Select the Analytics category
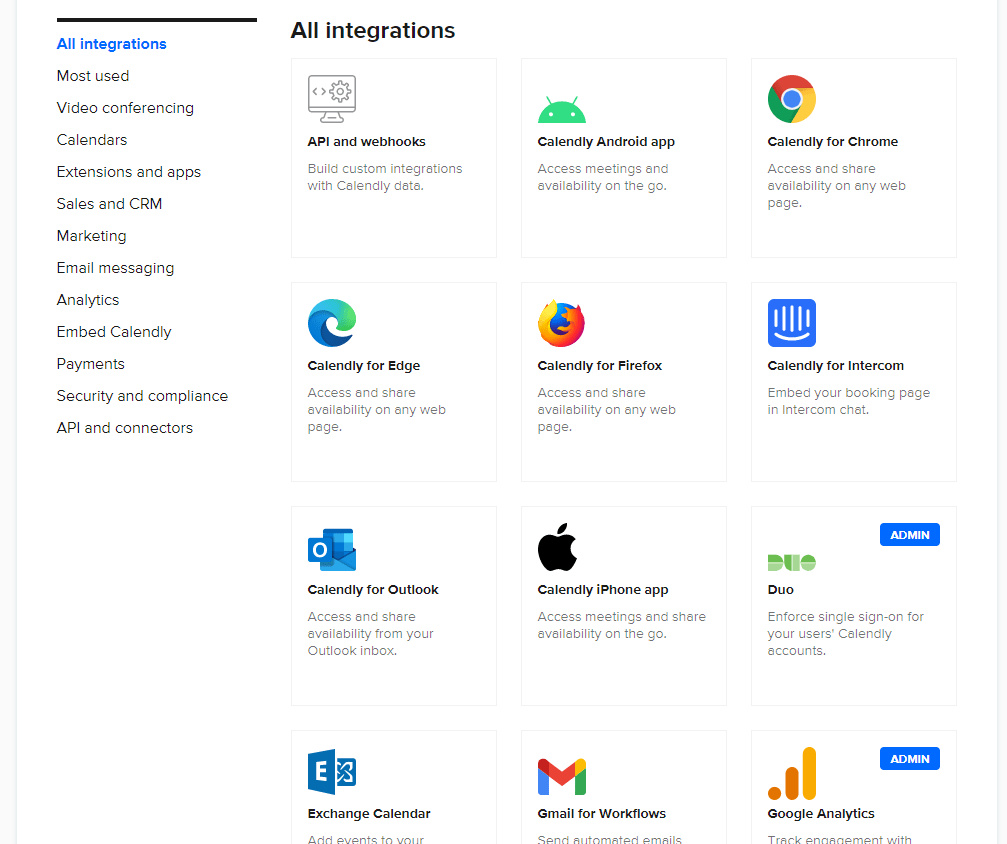This screenshot has width=1007, height=844. point(88,300)
